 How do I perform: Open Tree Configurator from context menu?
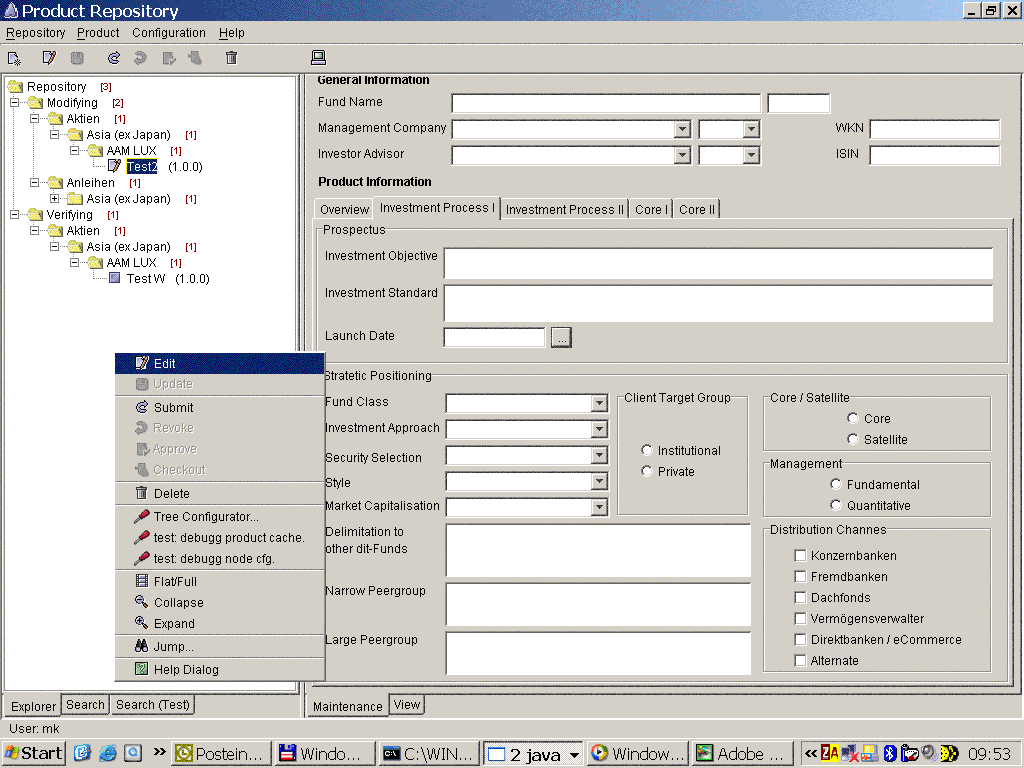coord(205,517)
